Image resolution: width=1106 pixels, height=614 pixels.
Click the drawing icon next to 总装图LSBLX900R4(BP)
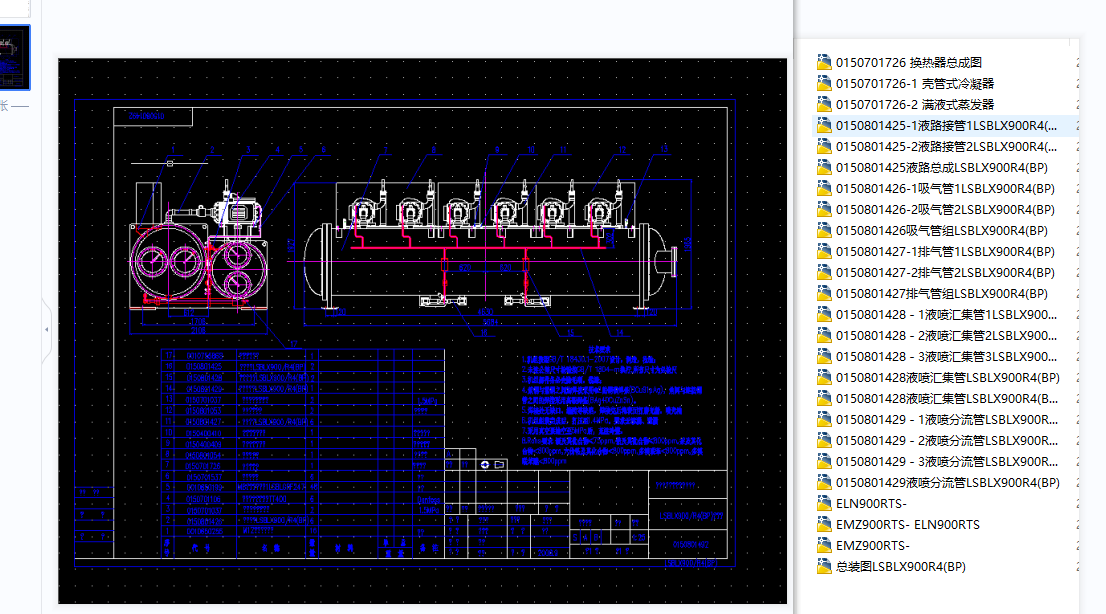[x=822, y=566]
